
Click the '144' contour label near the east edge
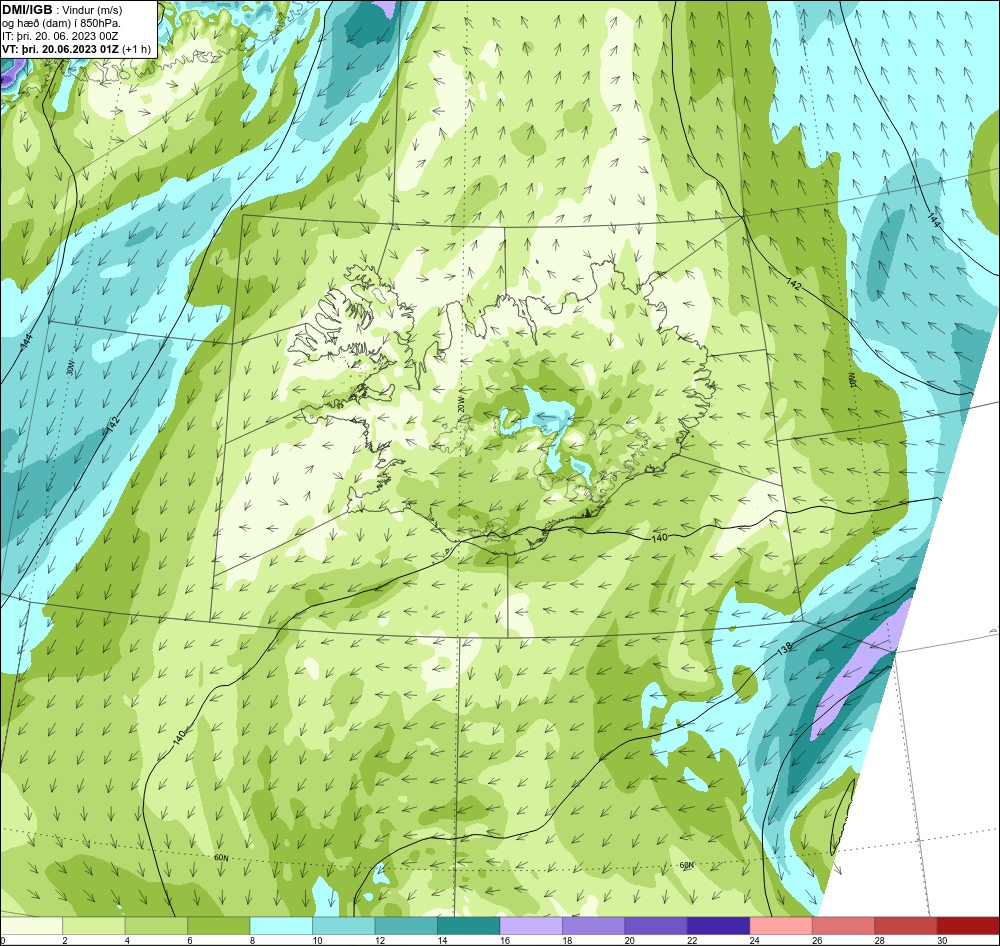933,220
